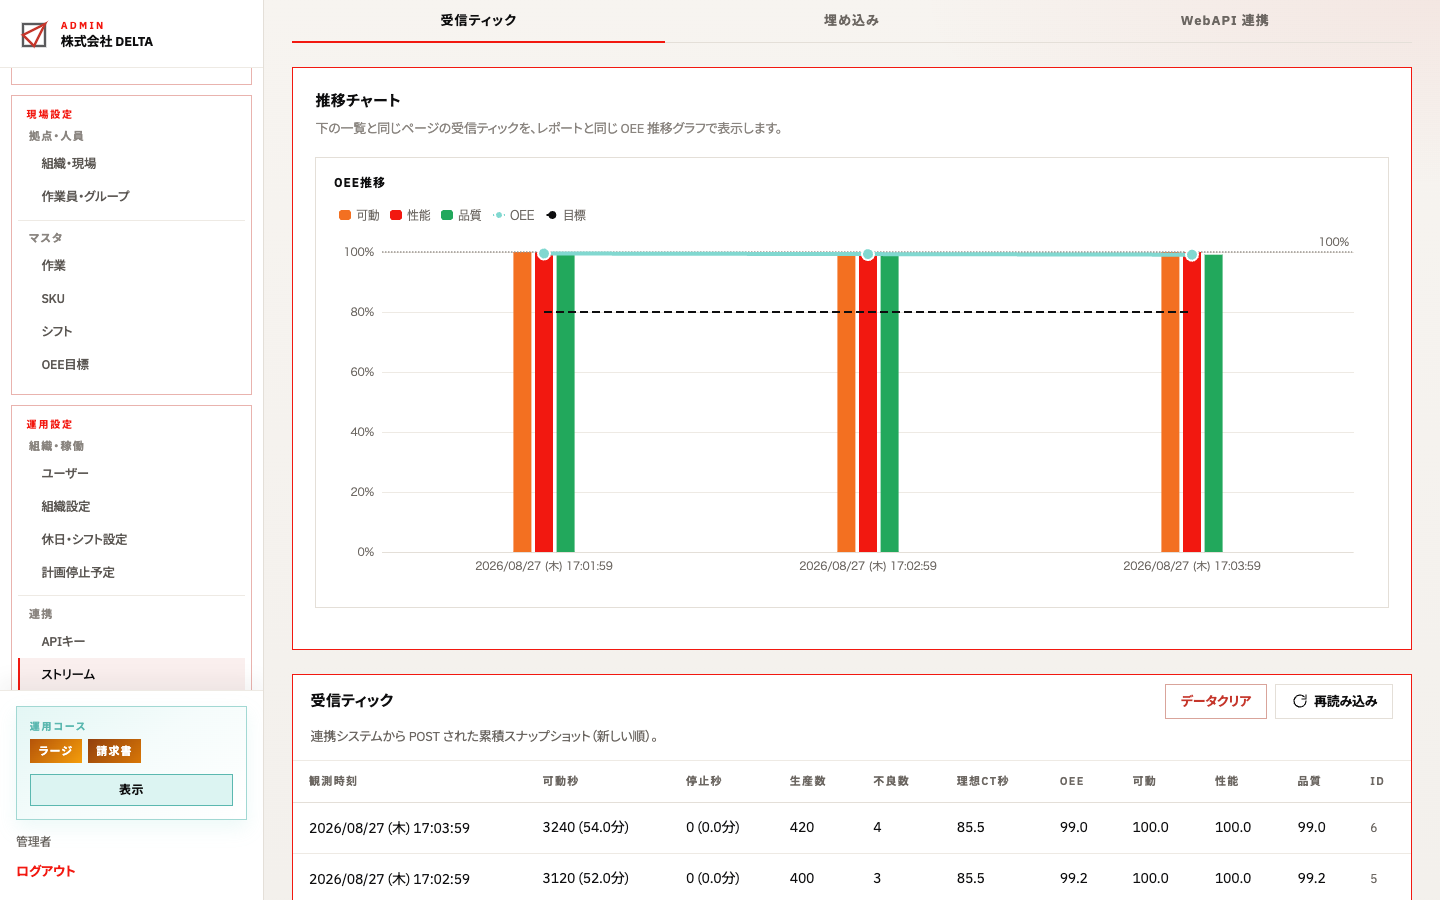This screenshot has height=900, width=1440.
Task: Select シフト in the sidebar
Action: pos(131,331)
